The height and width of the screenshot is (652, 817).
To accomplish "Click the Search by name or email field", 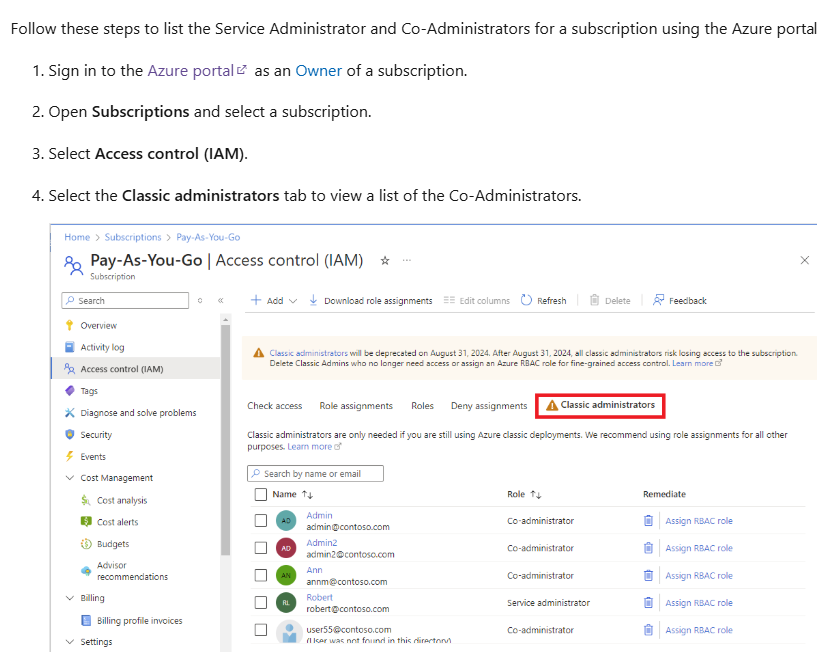I will pyautogui.click(x=315, y=473).
